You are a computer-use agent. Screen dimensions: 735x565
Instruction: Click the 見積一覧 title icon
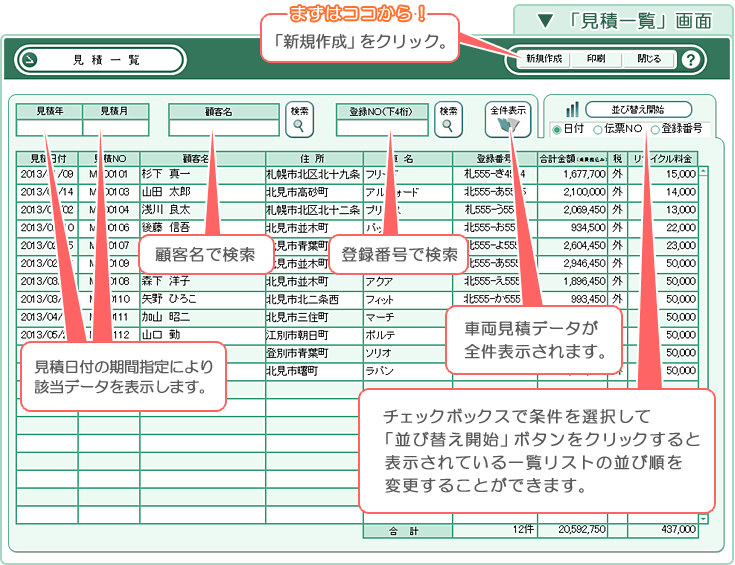30,60
